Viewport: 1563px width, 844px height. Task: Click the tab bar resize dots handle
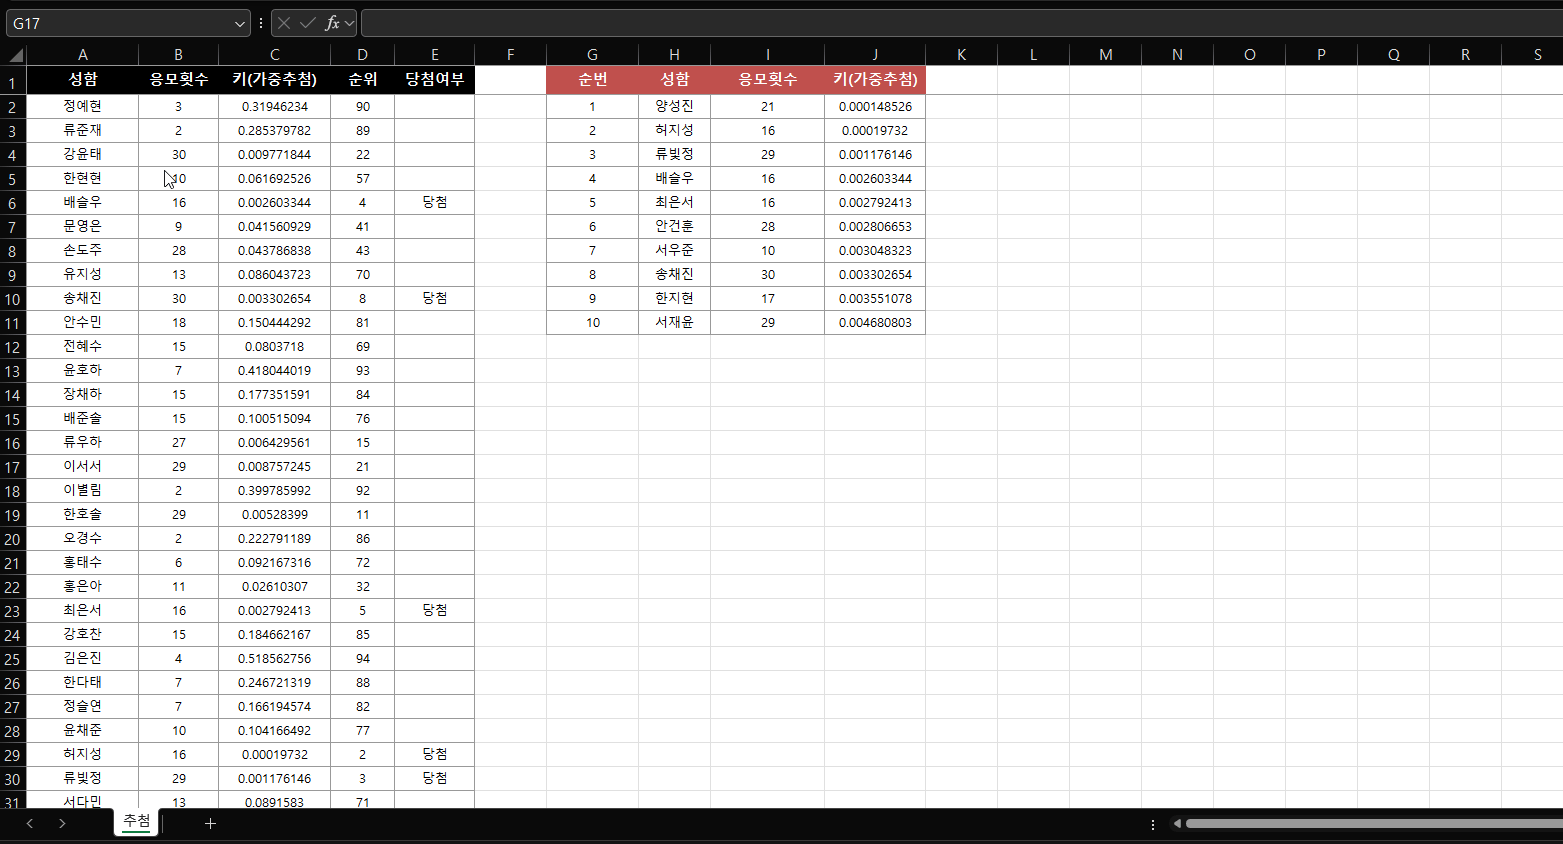coord(1153,824)
